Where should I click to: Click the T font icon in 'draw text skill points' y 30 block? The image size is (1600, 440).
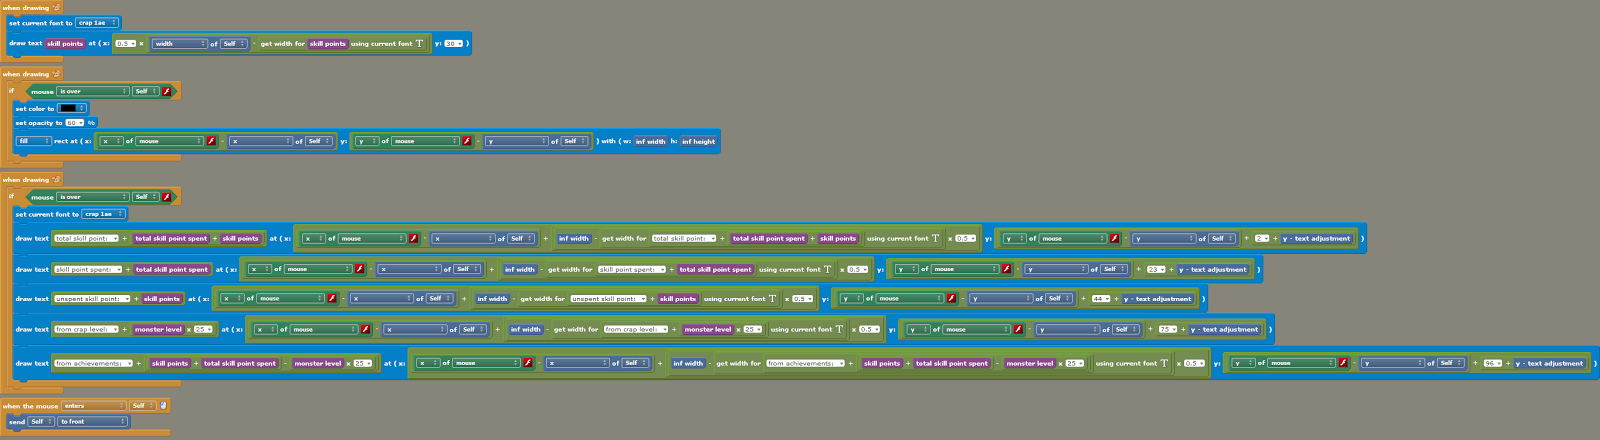pos(419,44)
